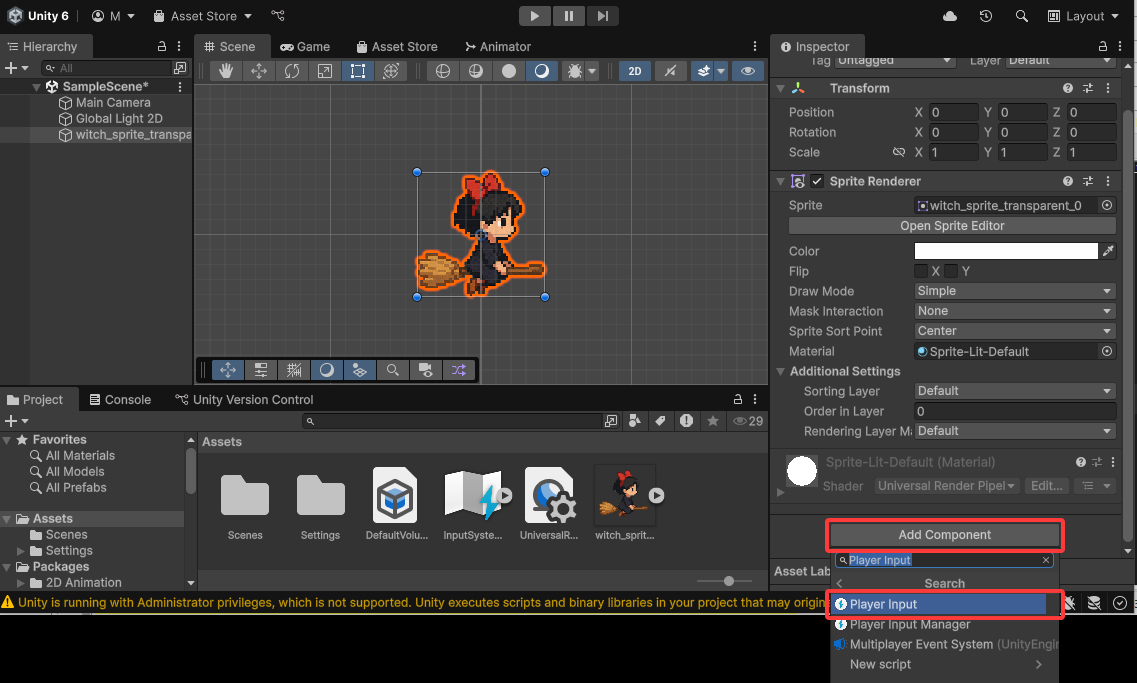This screenshot has width=1137, height=683.
Task: Click the Play button
Action: (x=534, y=16)
